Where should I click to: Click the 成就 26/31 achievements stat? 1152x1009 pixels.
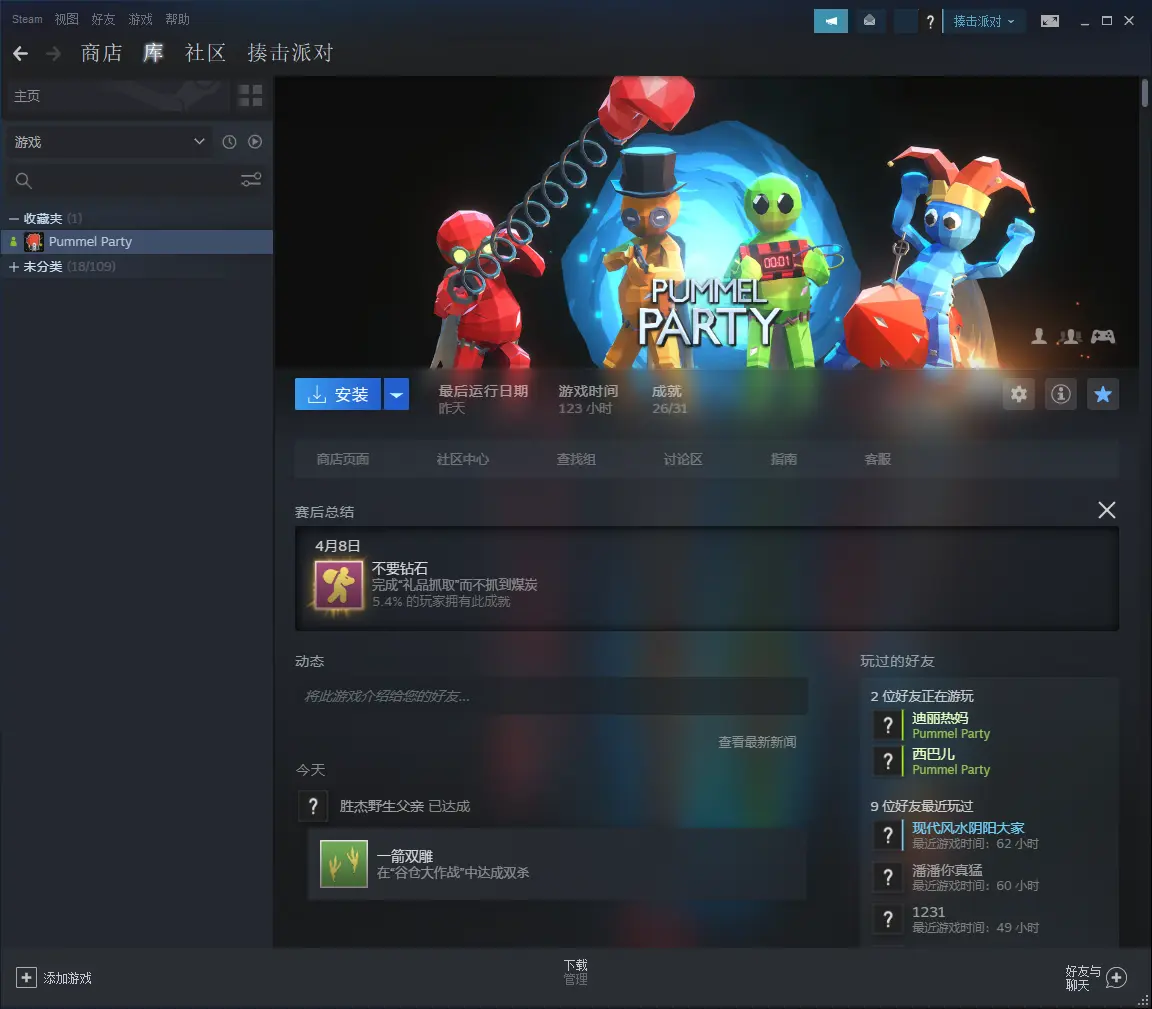tap(669, 399)
